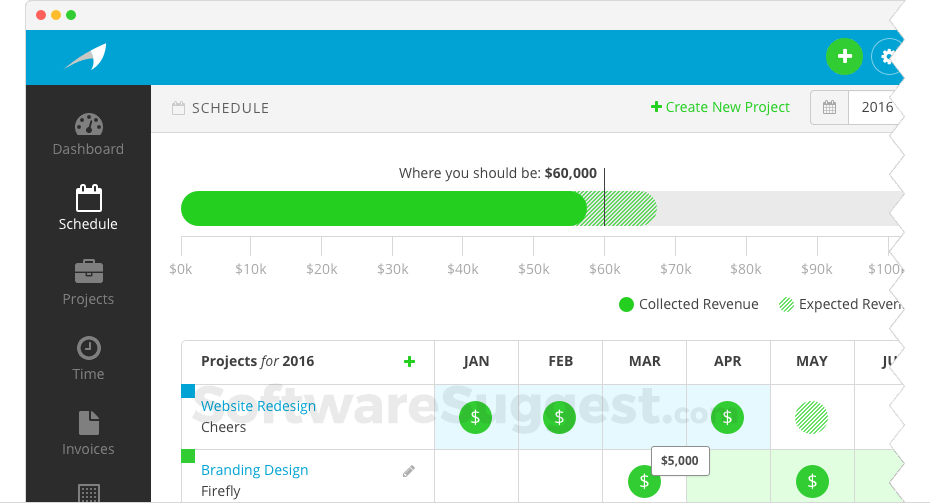Screen dimensions: 930x503
Task: Click the Expected Revenue legend swatch
Action: point(786,304)
